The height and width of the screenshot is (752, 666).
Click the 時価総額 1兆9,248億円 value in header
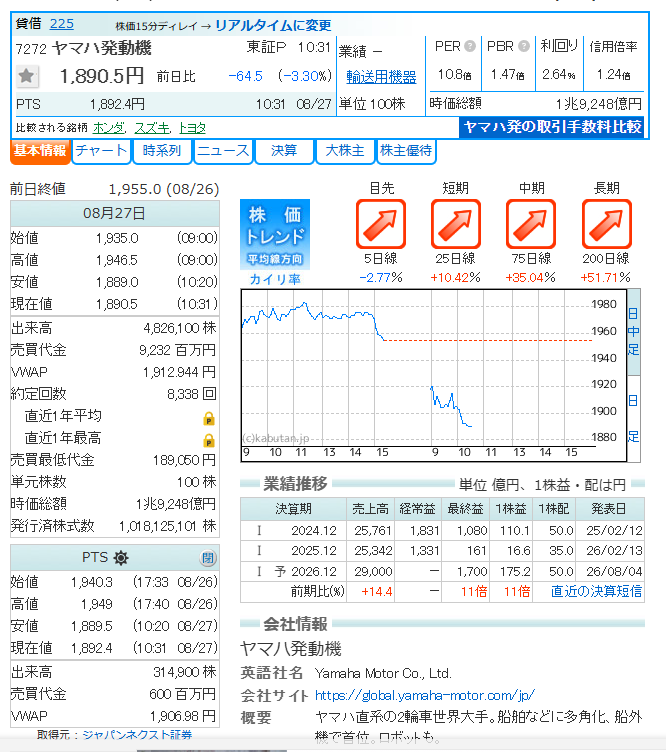tap(598, 104)
